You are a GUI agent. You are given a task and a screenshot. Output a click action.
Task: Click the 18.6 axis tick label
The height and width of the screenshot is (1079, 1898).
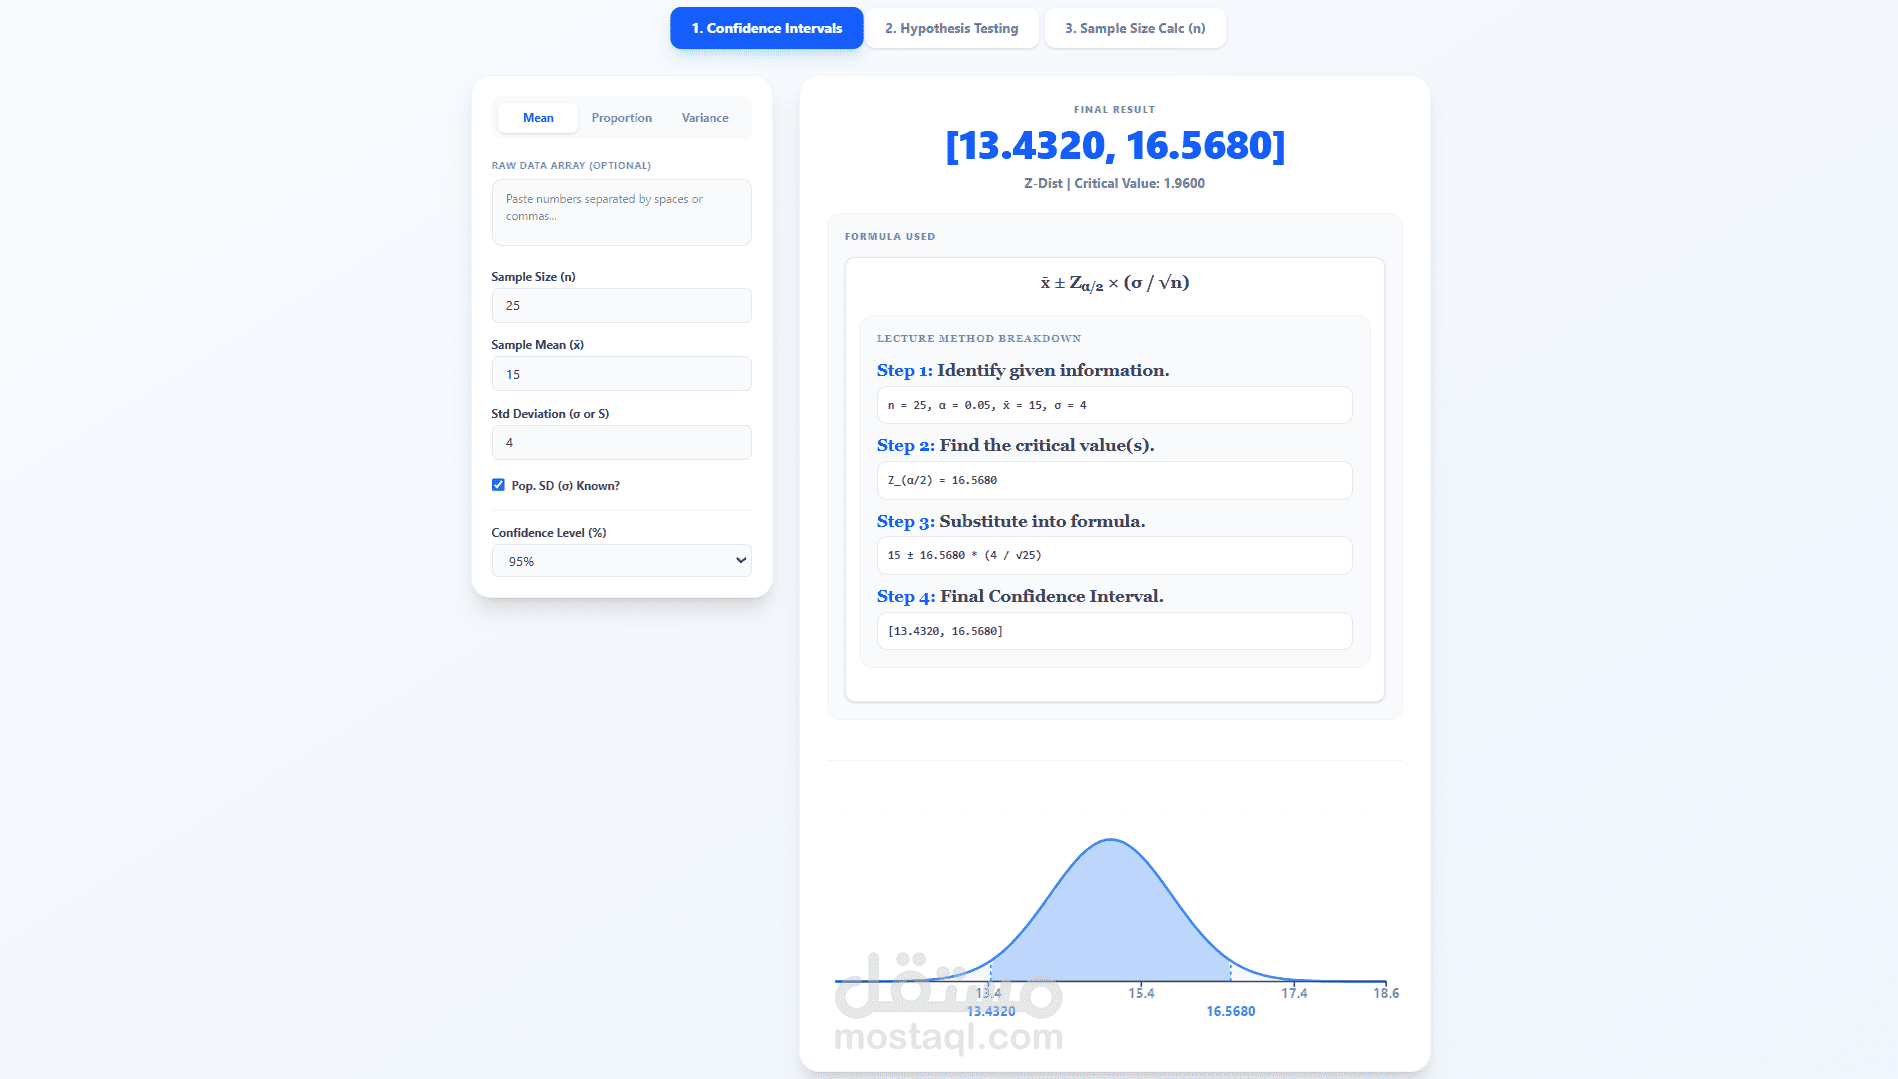pyautogui.click(x=1386, y=993)
